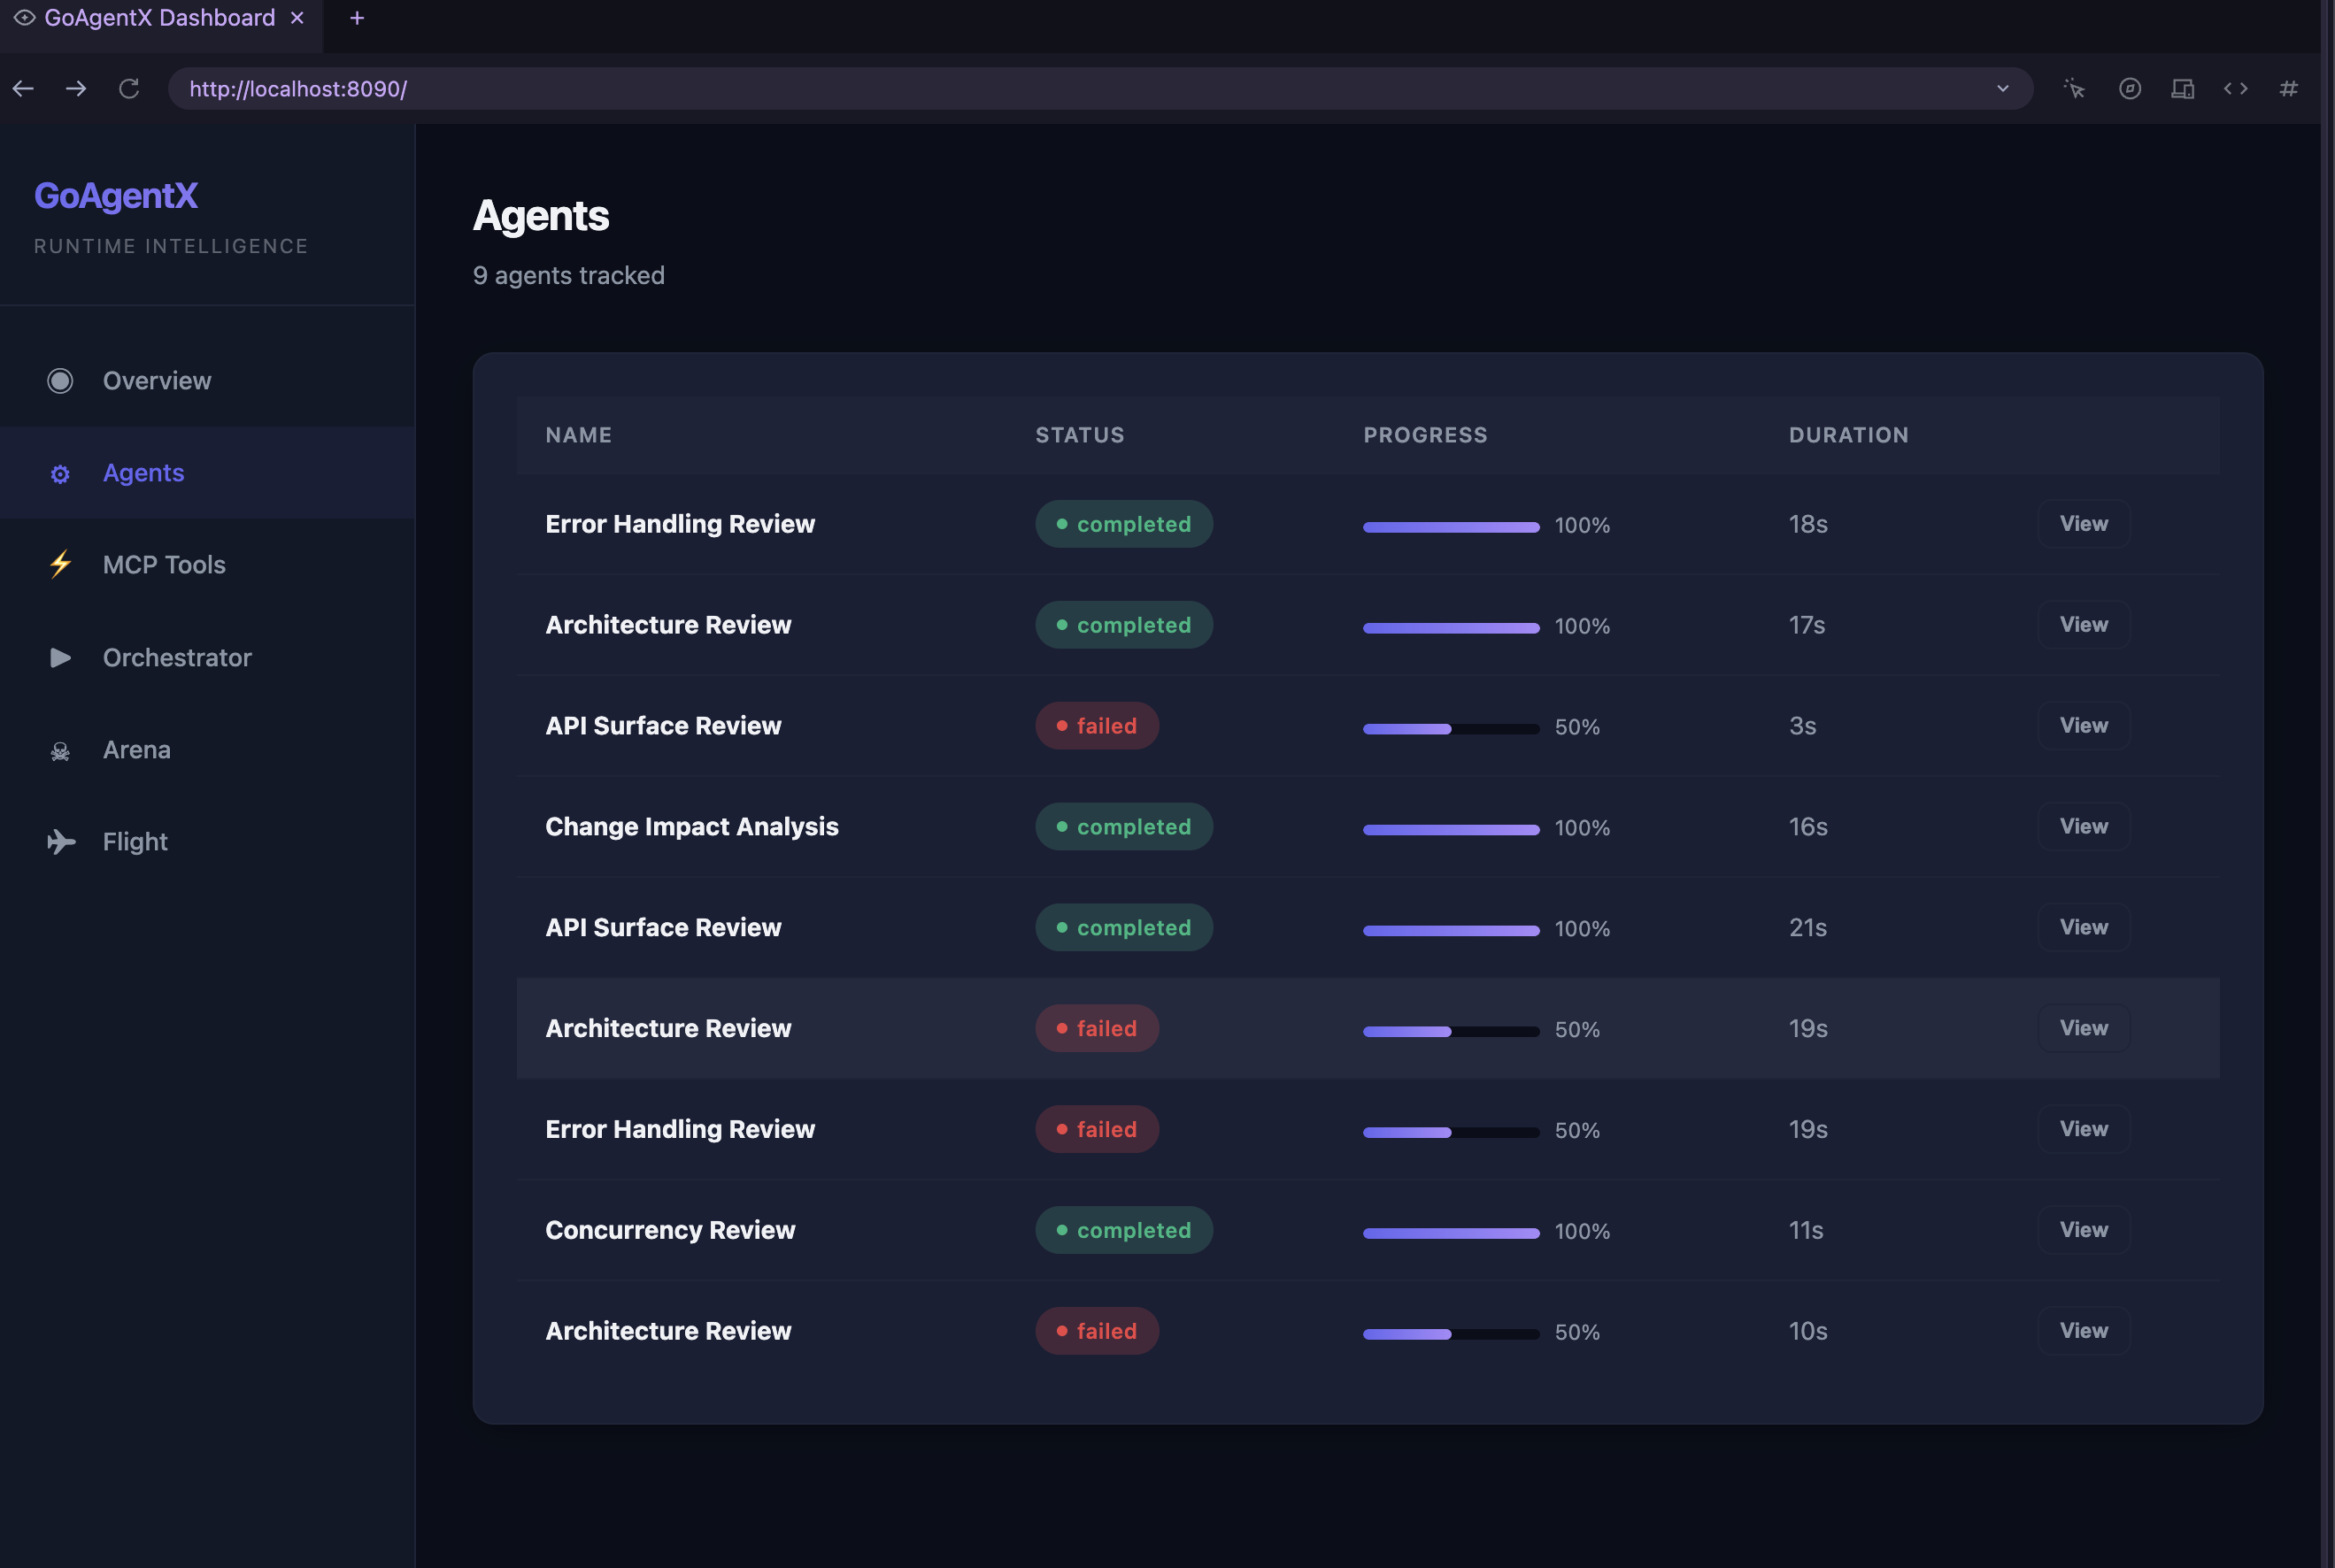
Task: Click the element picker cursor icon
Action: tap(2074, 89)
